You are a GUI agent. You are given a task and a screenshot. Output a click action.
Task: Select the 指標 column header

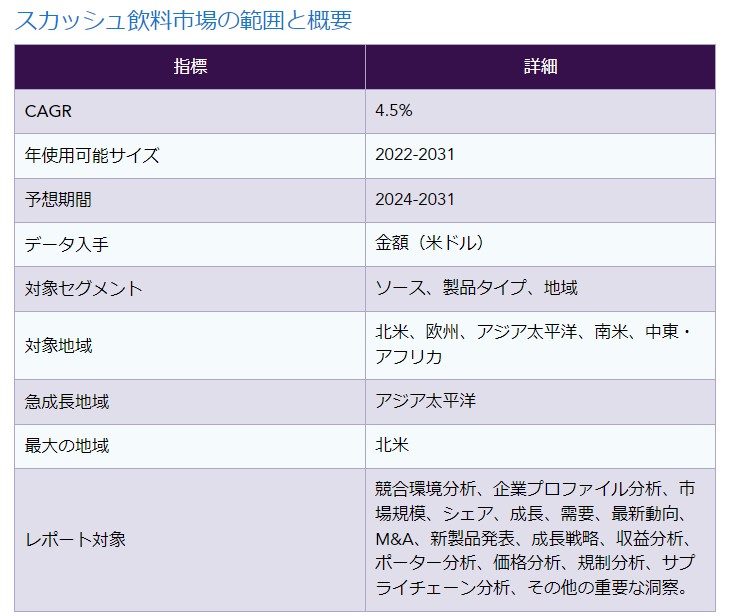[190, 67]
